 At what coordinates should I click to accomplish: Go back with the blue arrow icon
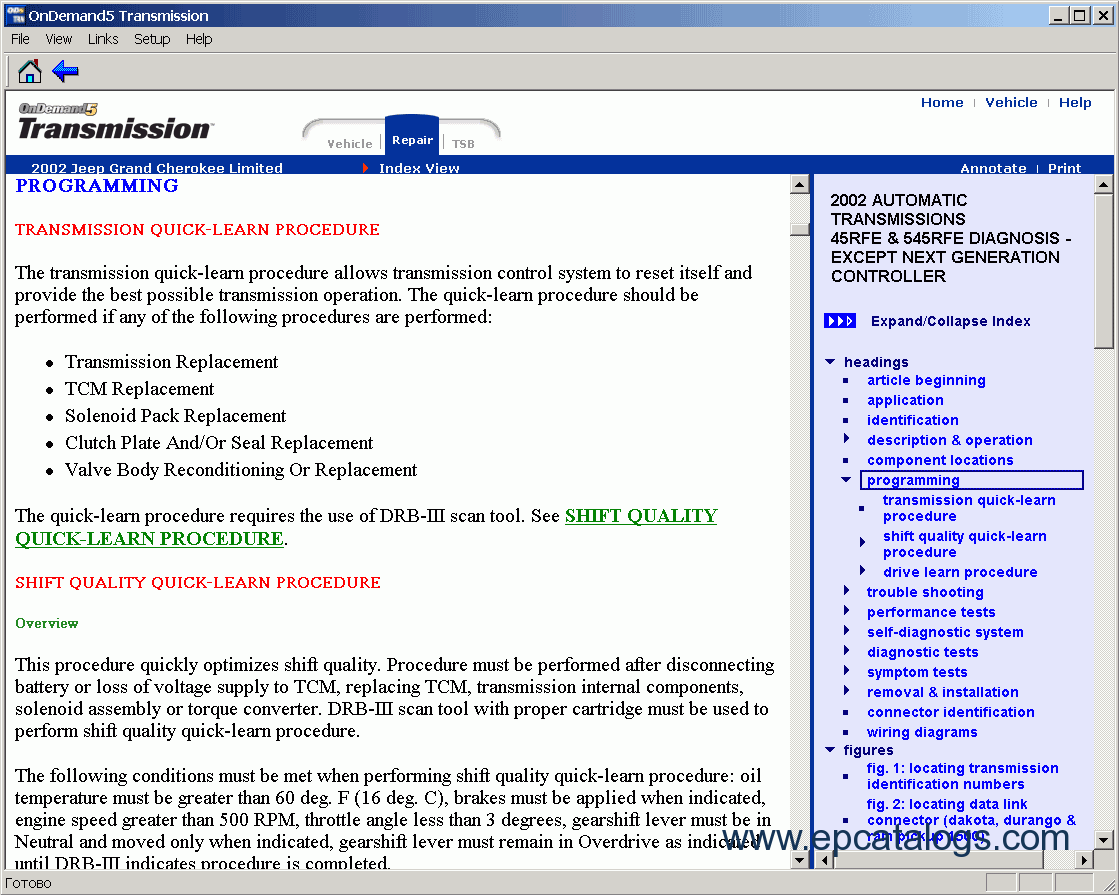click(x=65, y=71)
